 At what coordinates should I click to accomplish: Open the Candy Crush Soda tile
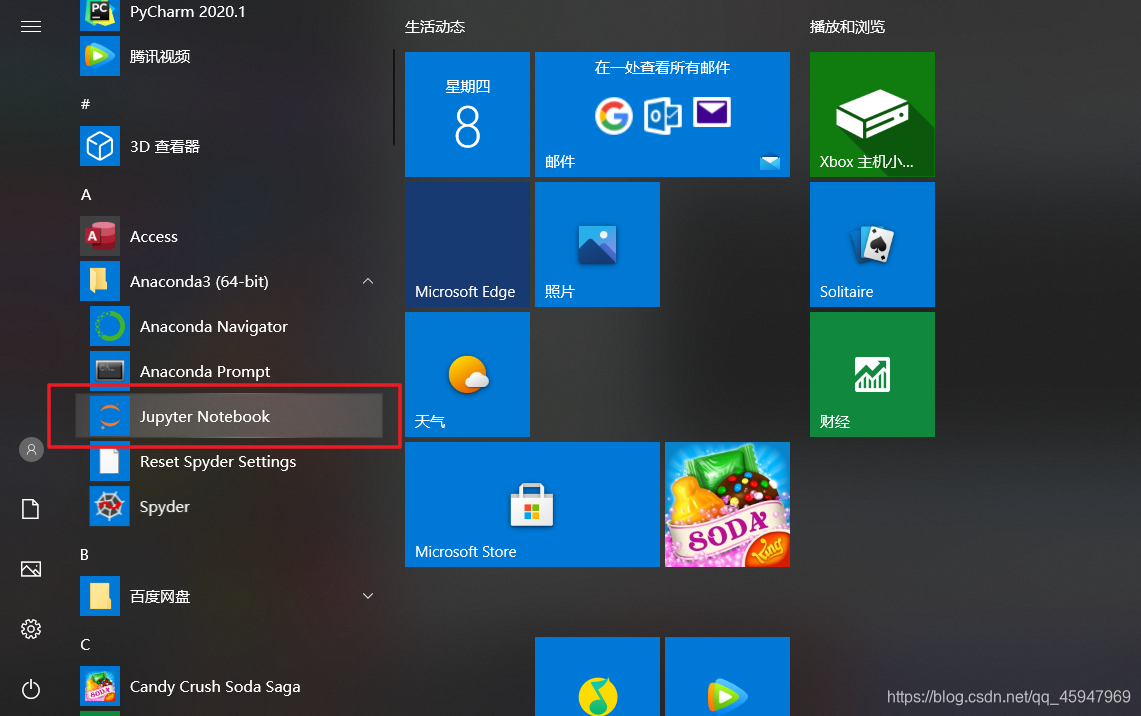pos(727,504)
